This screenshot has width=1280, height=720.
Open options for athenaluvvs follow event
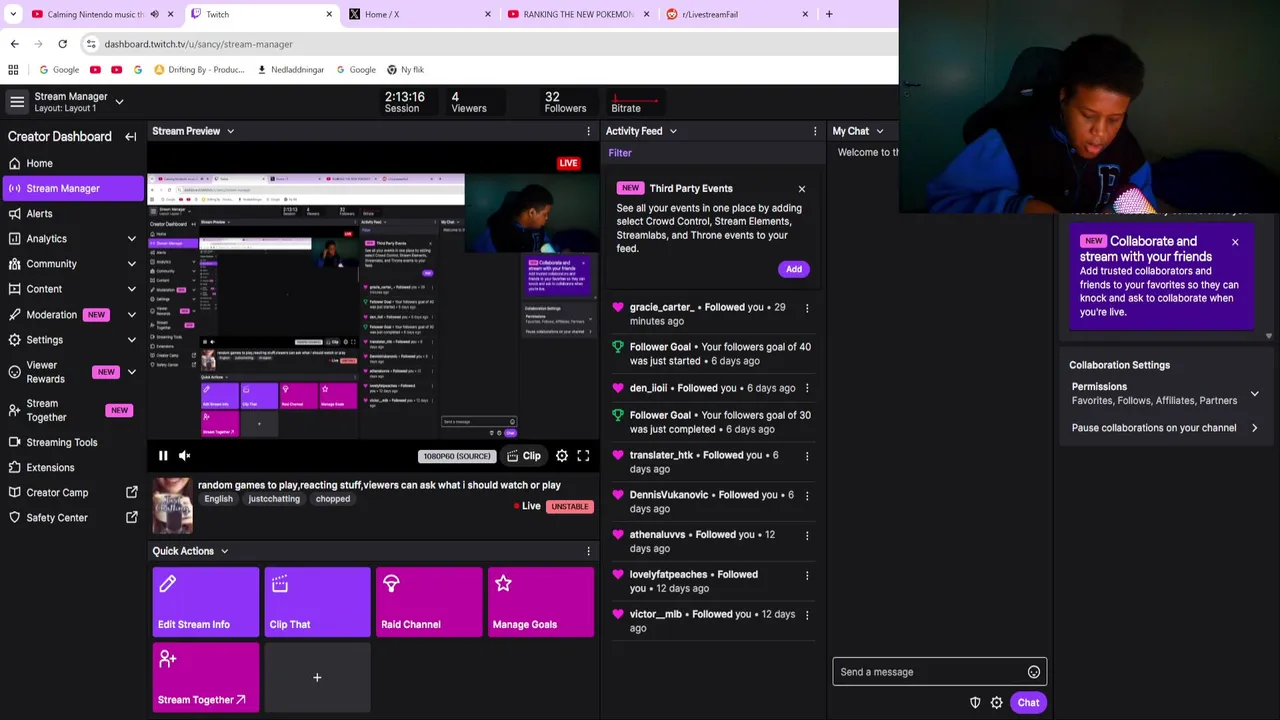click(x=807, y=535)
